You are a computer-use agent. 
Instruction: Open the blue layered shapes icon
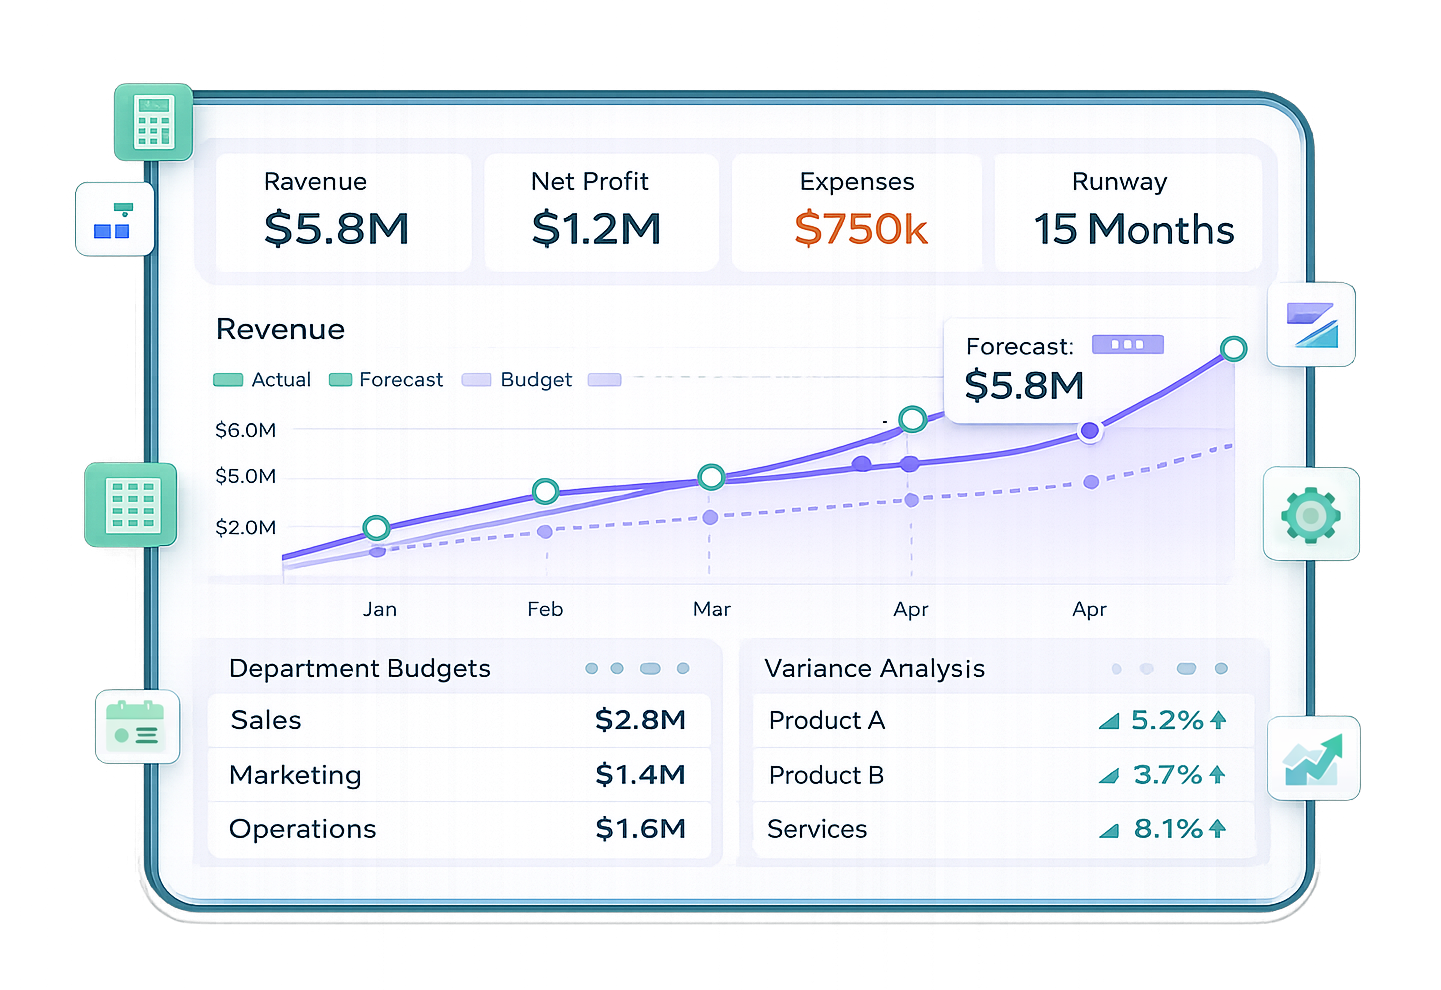[x=1311, y=325]
